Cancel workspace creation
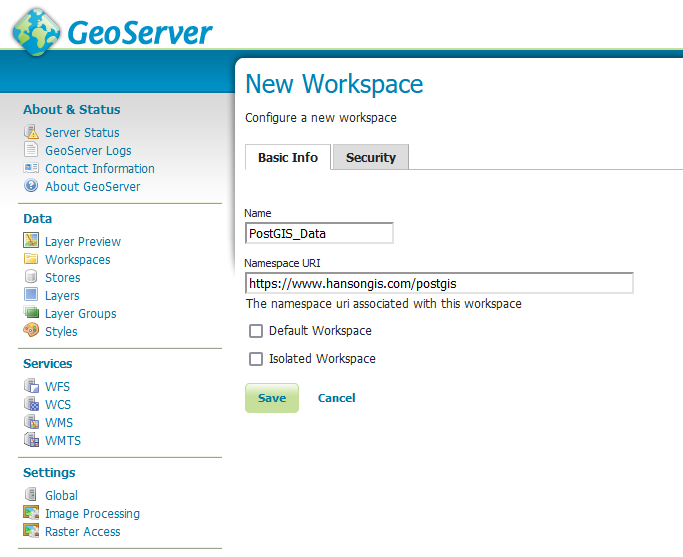The image size is (683, 557). [x=337, y=398]
